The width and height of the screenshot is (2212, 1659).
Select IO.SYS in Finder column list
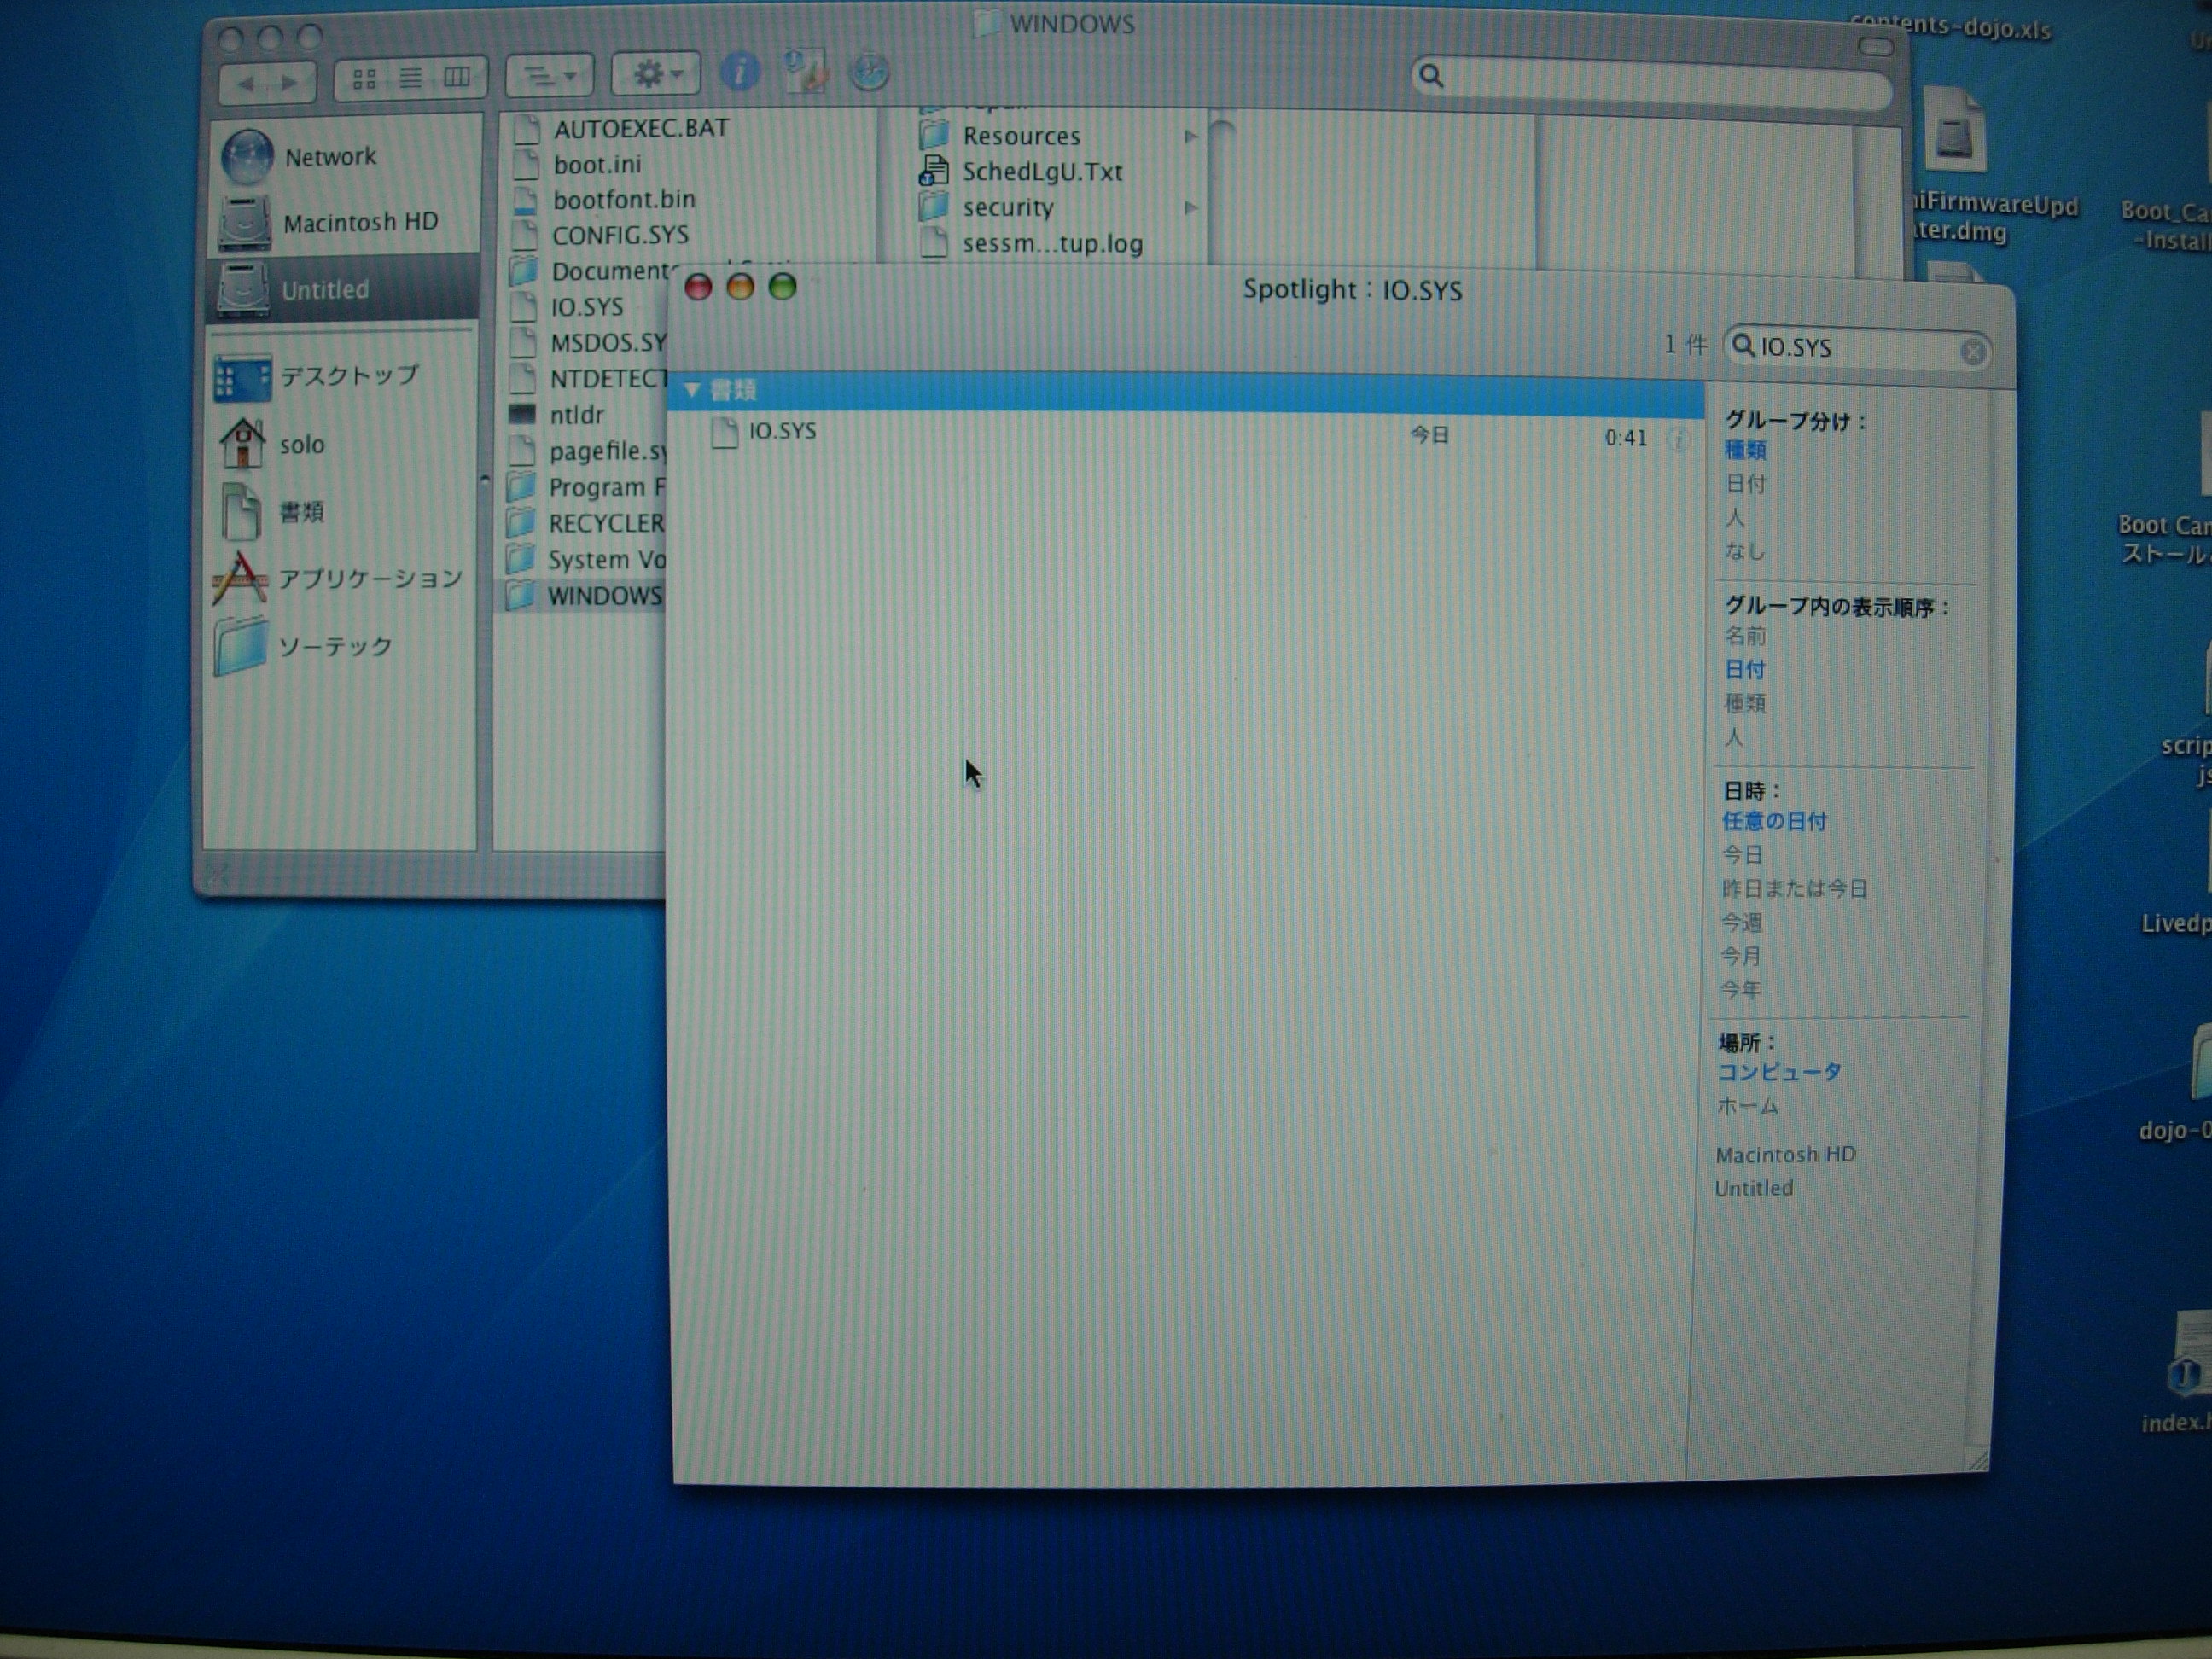[586, 307]
